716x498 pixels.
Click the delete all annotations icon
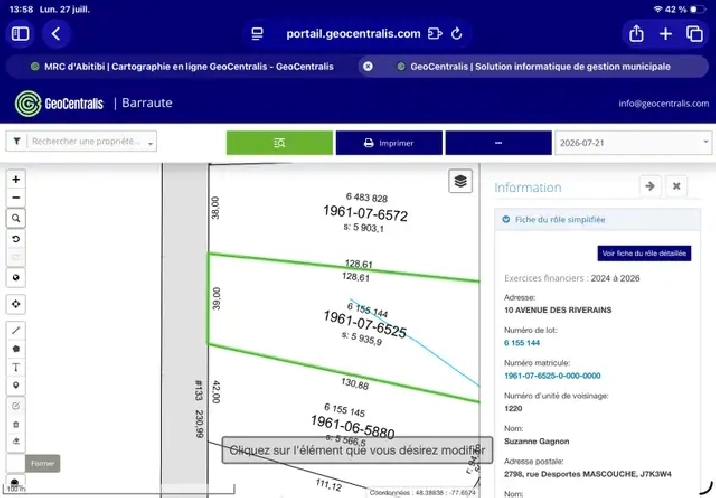tap(16, 441)
